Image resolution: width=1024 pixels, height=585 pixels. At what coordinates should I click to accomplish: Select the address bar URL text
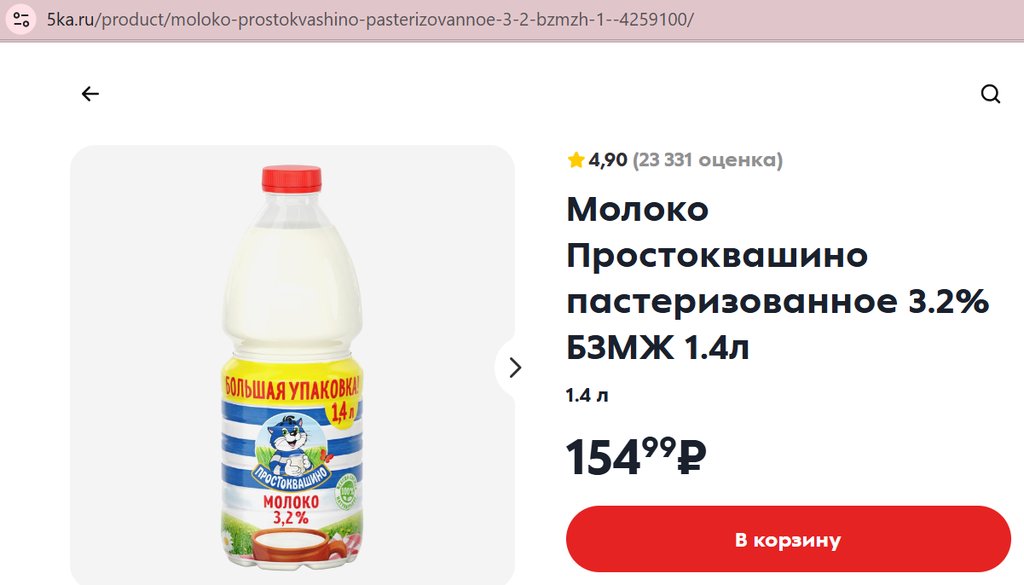370,20
